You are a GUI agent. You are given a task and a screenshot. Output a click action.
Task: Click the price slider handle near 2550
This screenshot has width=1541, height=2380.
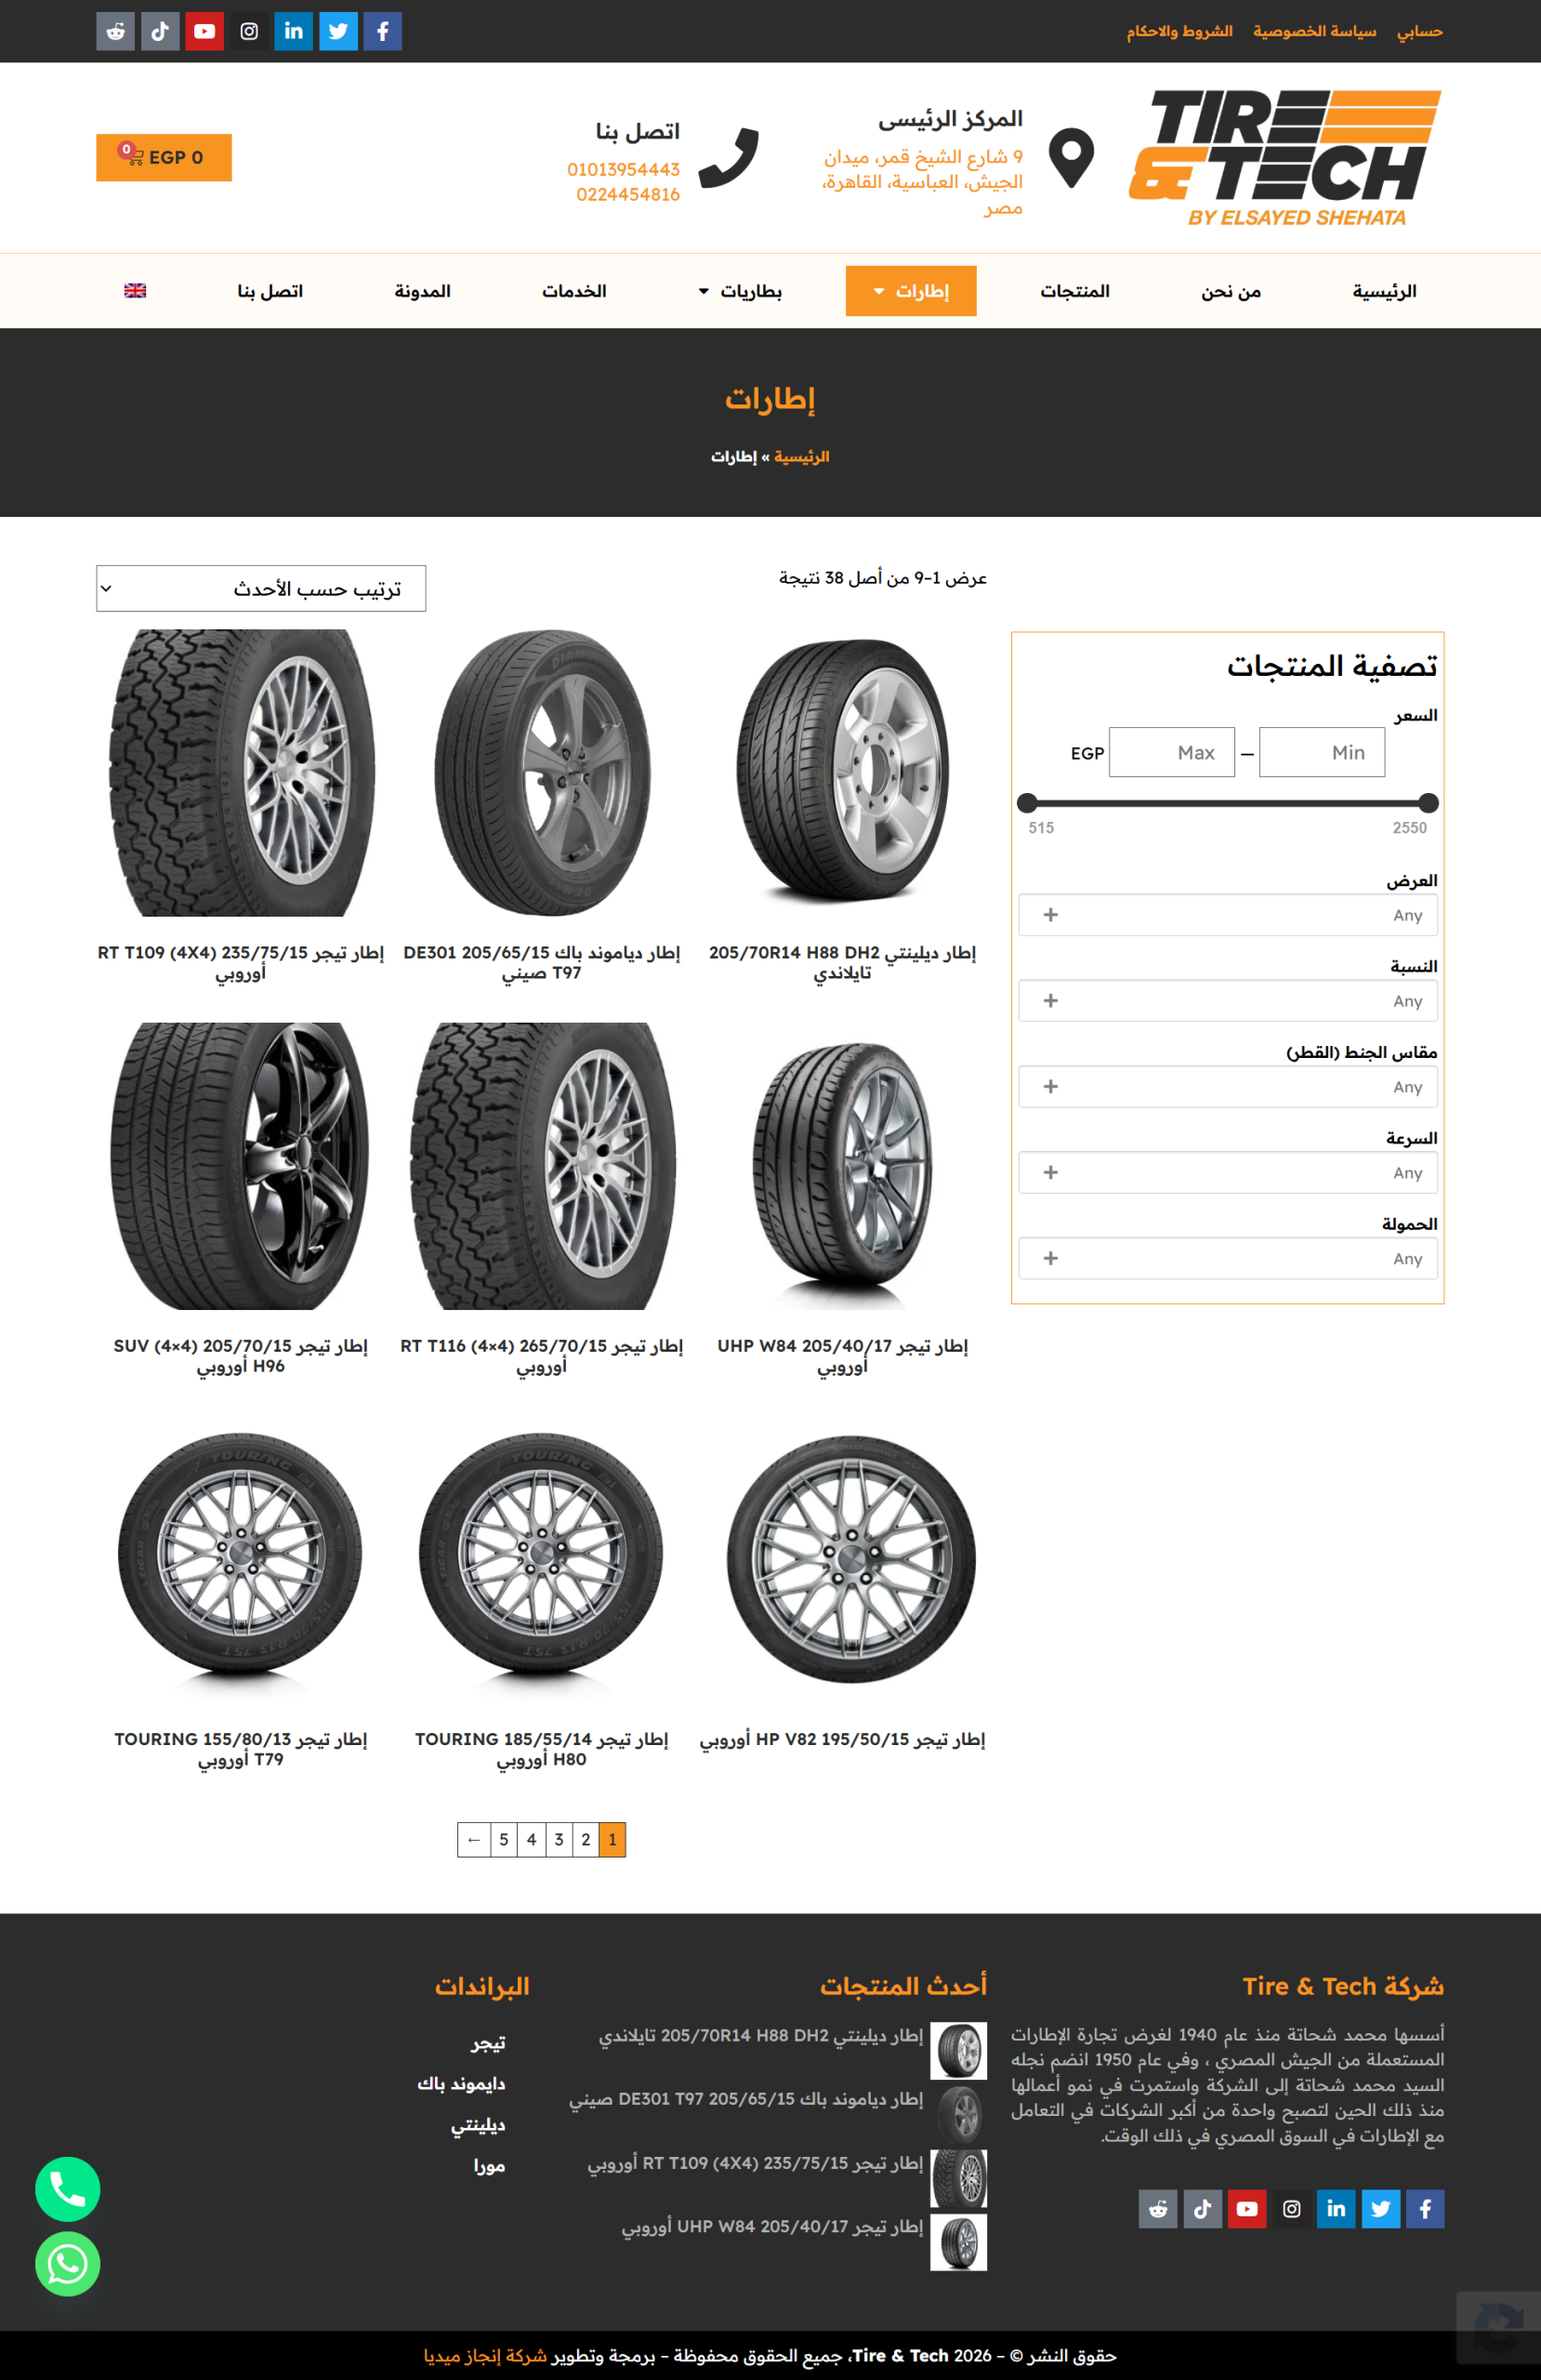point(1429,803)
